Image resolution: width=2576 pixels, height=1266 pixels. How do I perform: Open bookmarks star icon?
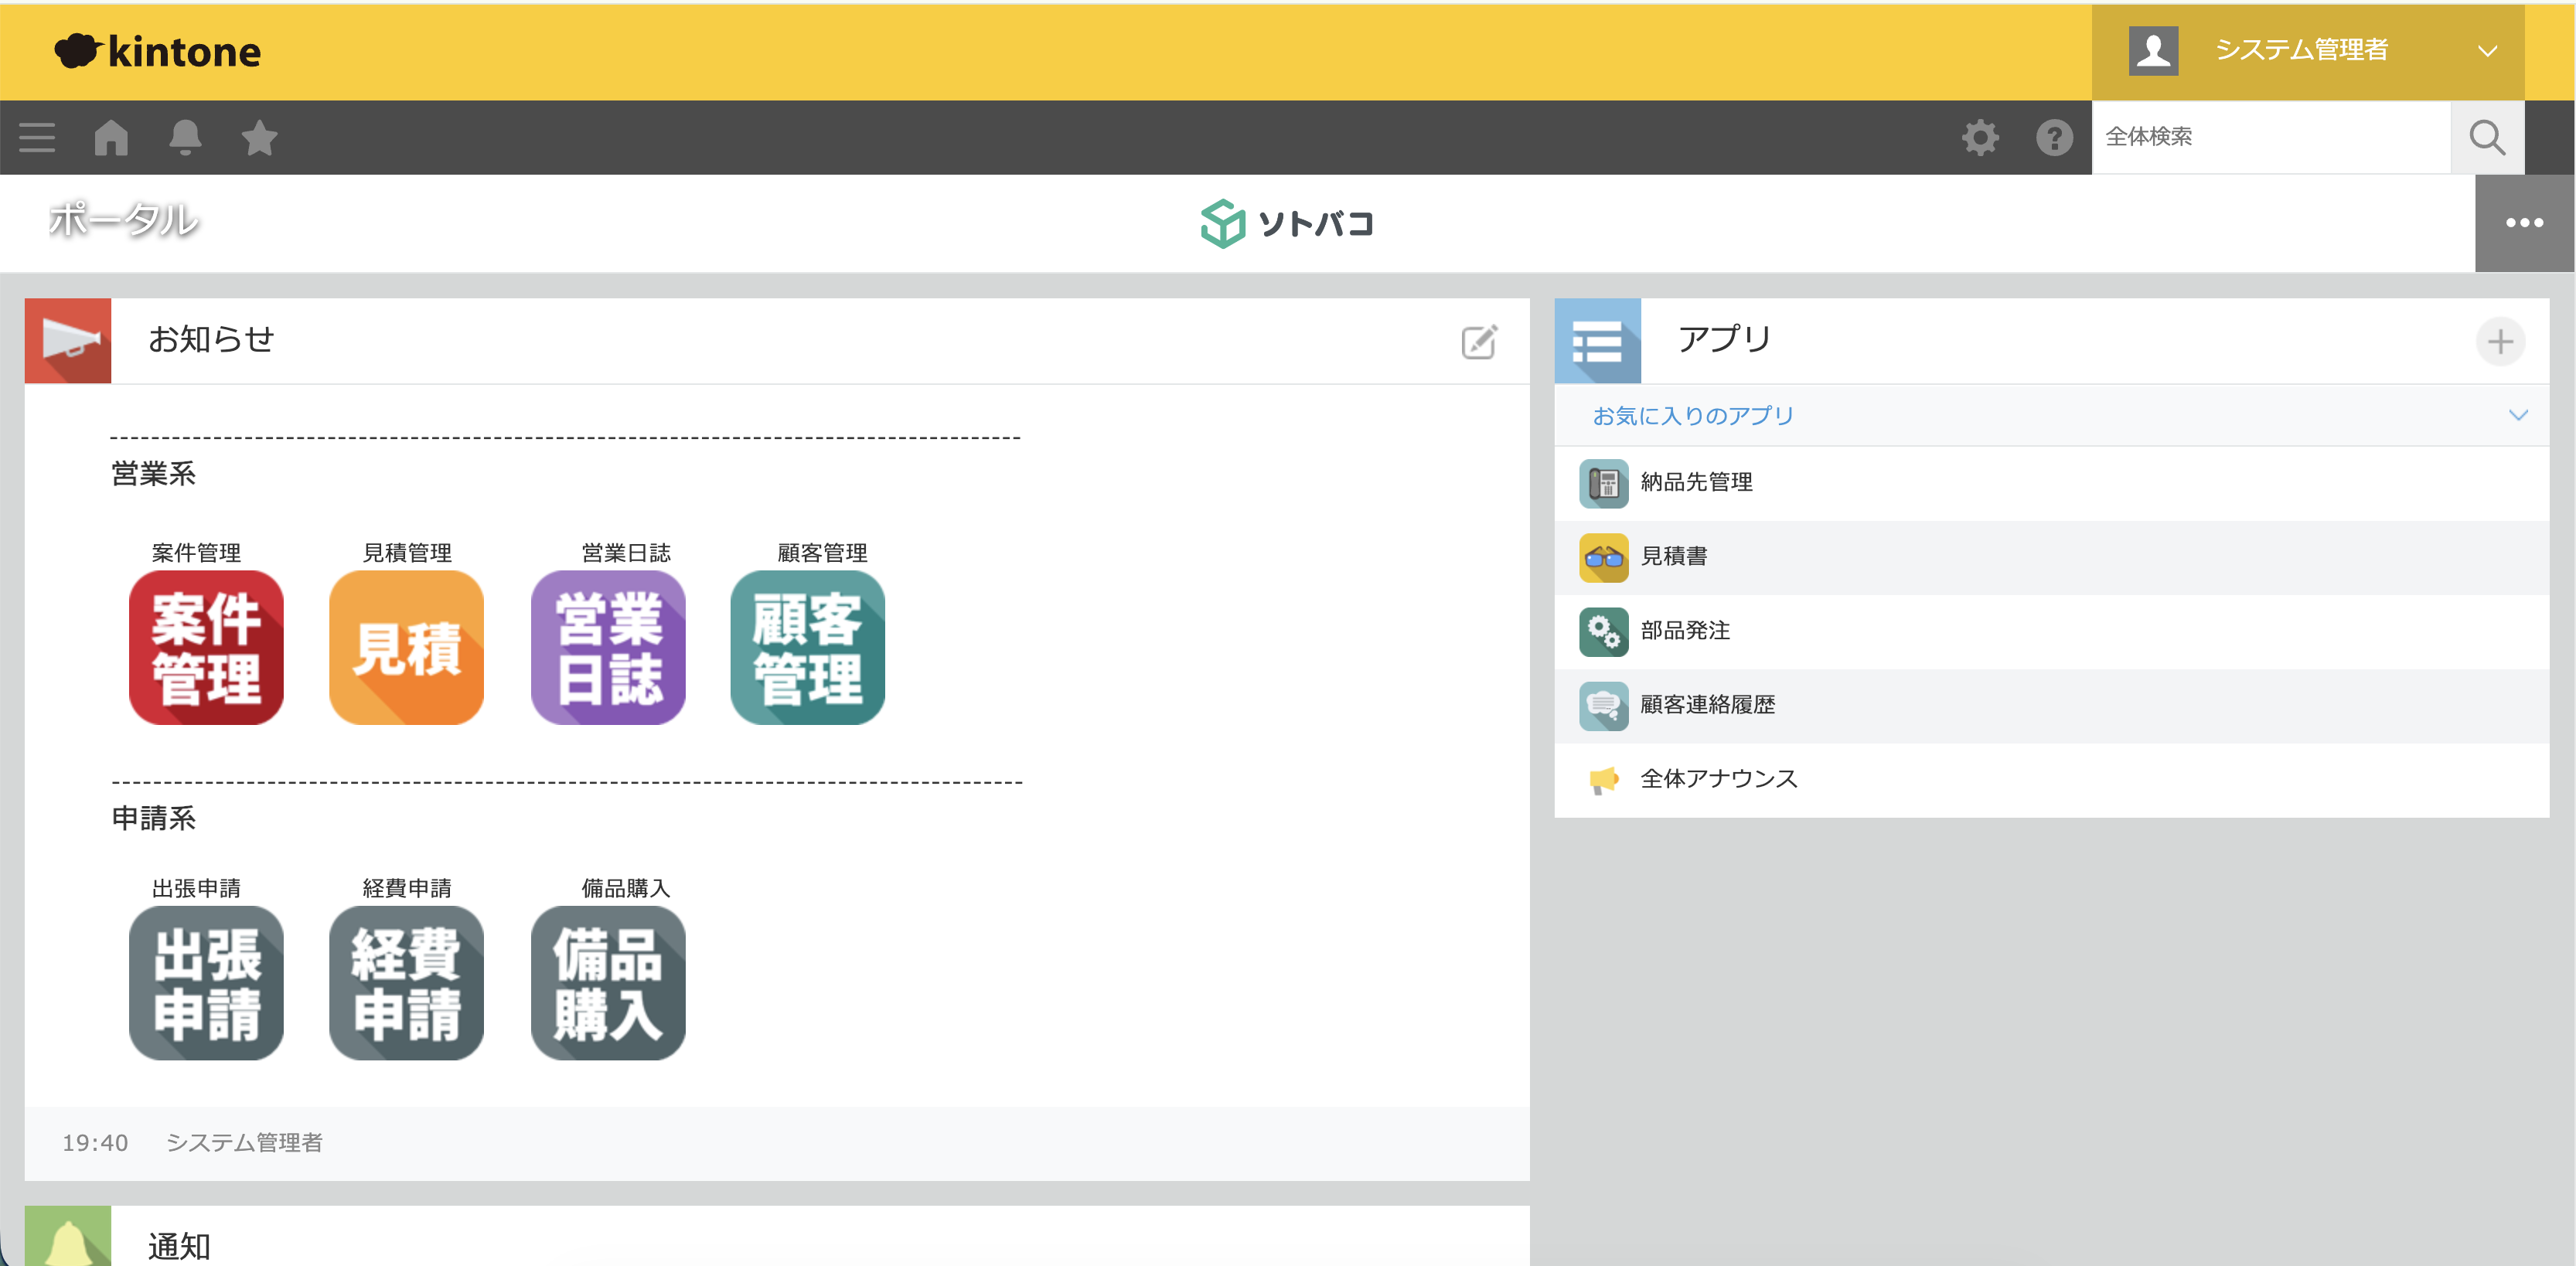tap(259, 137)
